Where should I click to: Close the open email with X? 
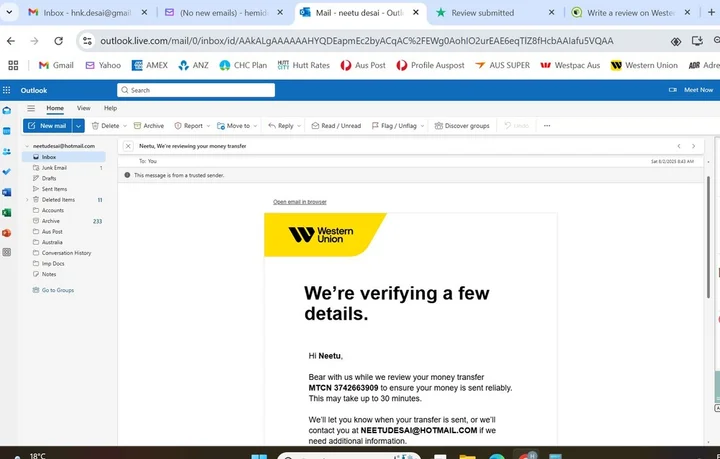(128, 146)
